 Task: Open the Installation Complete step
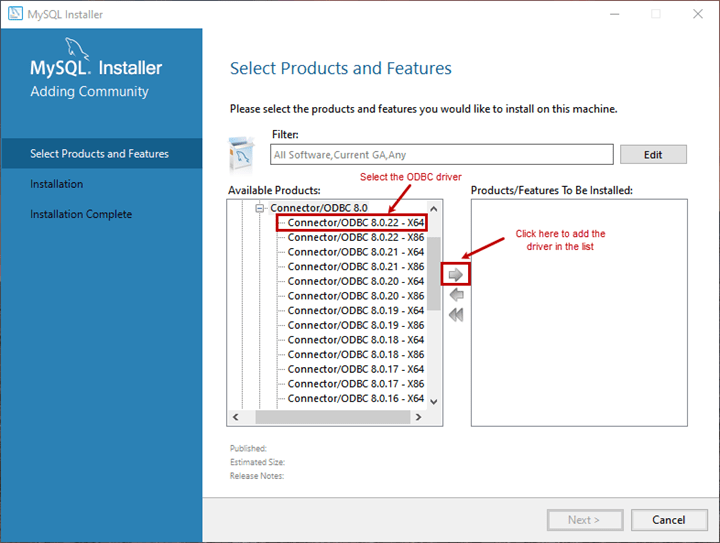[81, 214]
